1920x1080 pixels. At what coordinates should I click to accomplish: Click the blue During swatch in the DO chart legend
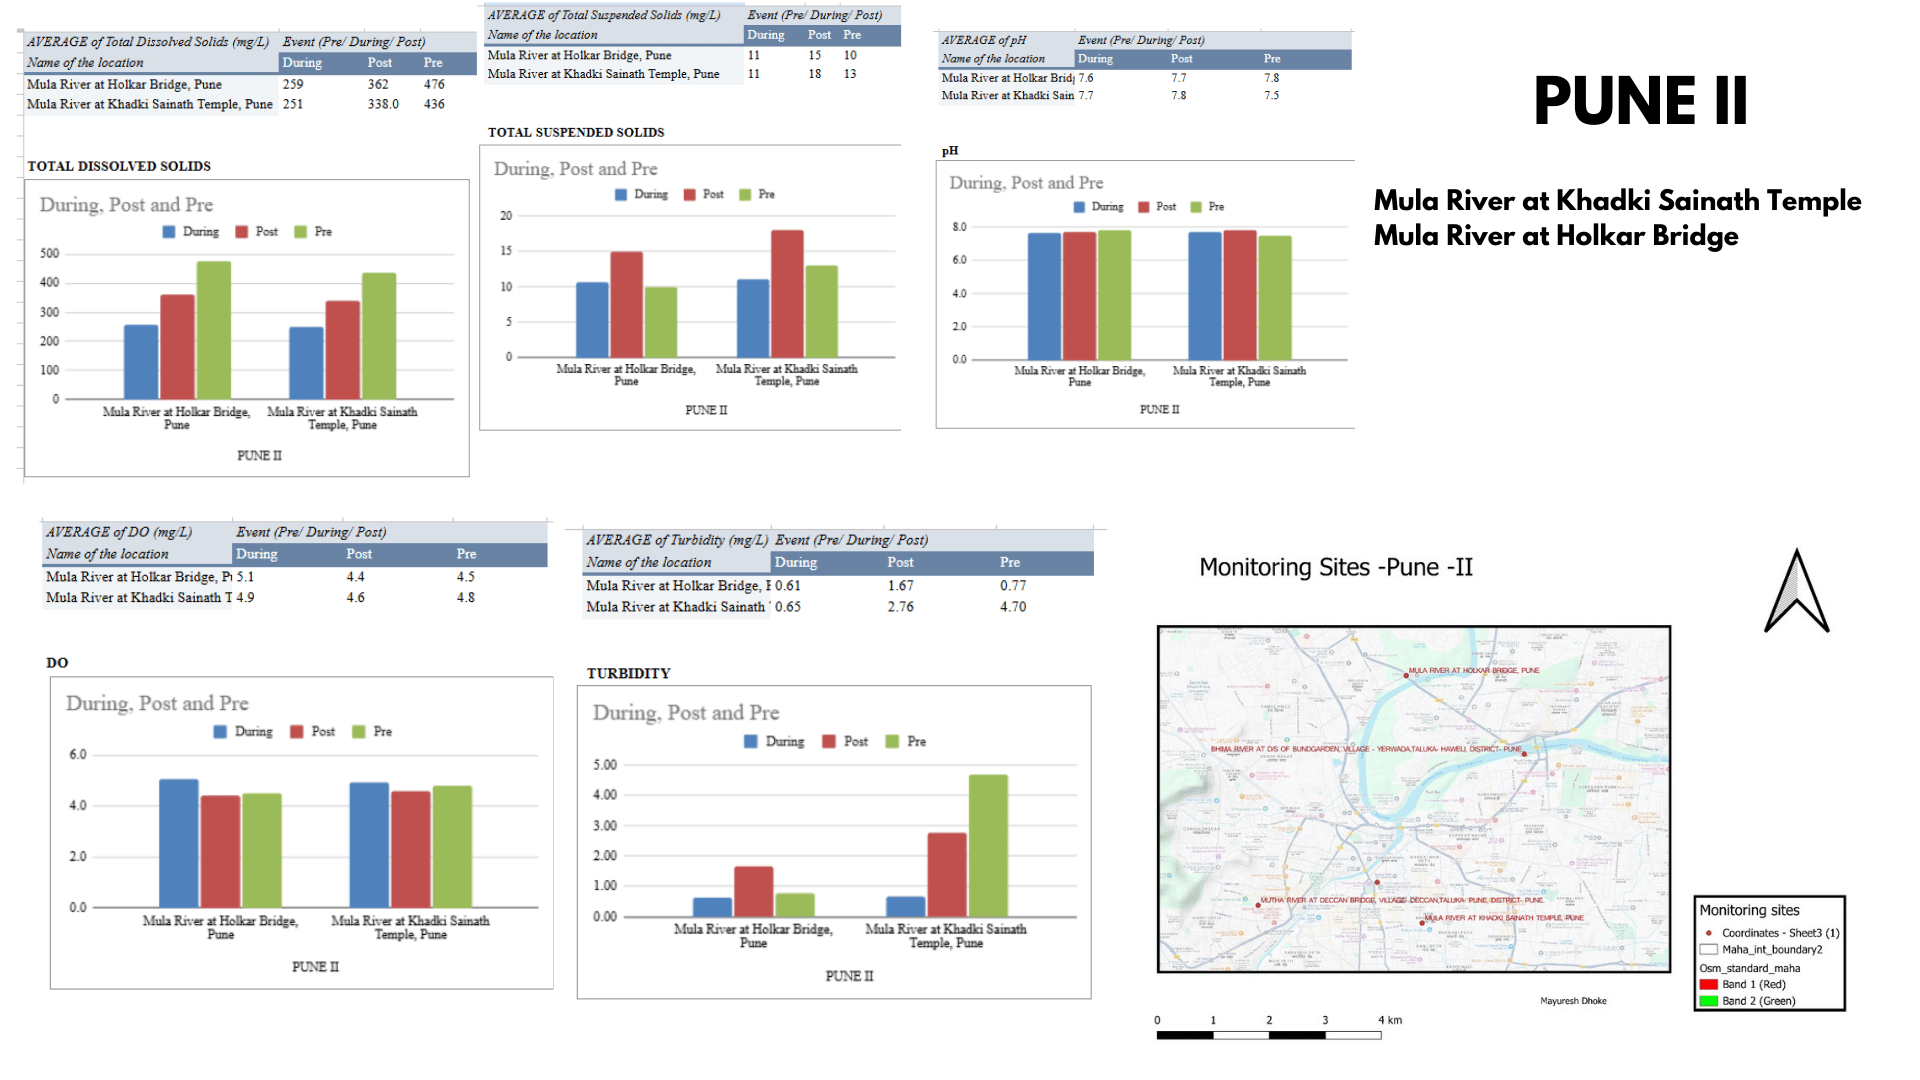click(220, 732)
